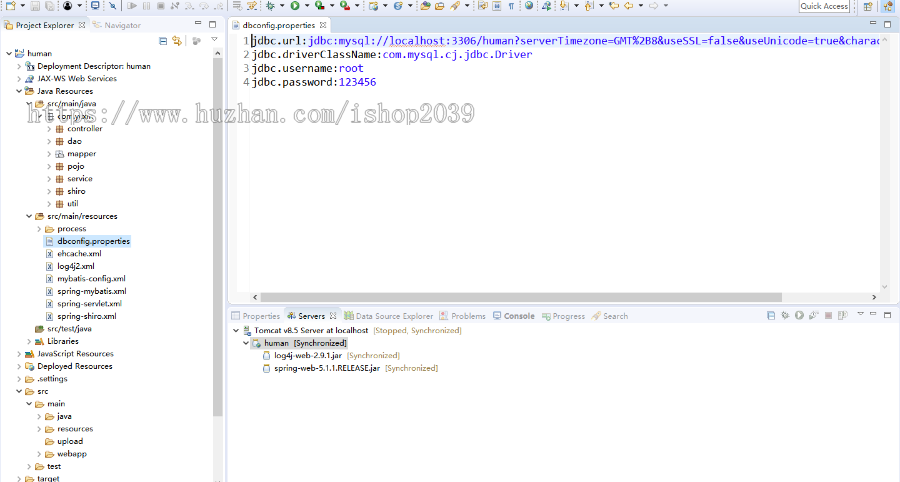Click the Open Type folder icon
Viewport: 900px width, 482px height.
pyautogui.click(x=425, y=6)
